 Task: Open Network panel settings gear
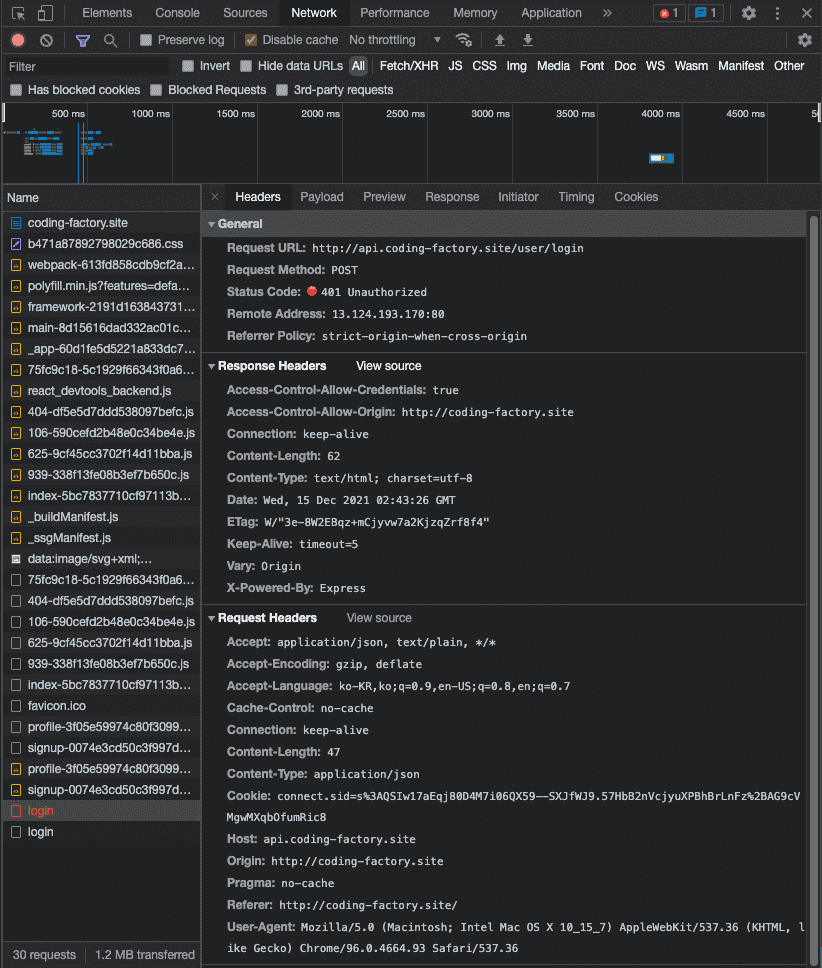805,40
